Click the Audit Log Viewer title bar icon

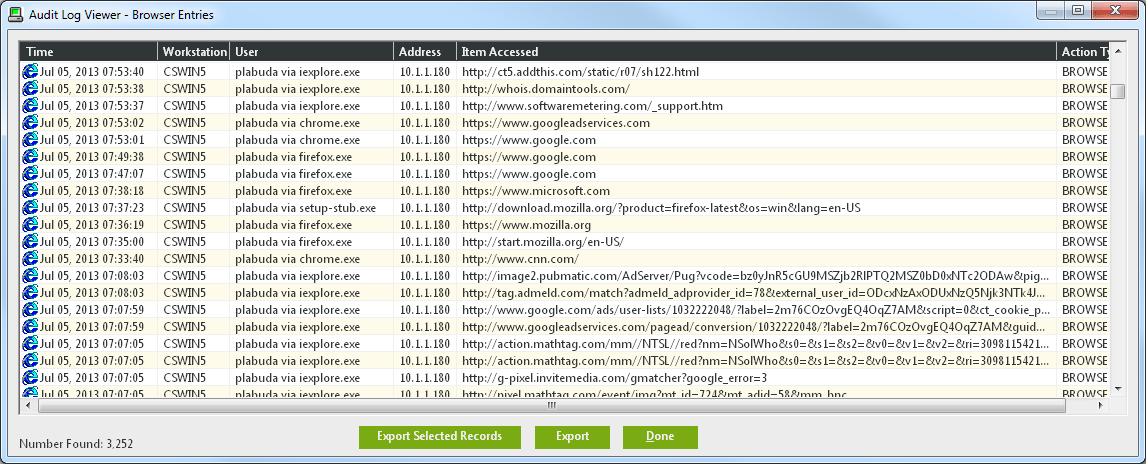(15, 14)
